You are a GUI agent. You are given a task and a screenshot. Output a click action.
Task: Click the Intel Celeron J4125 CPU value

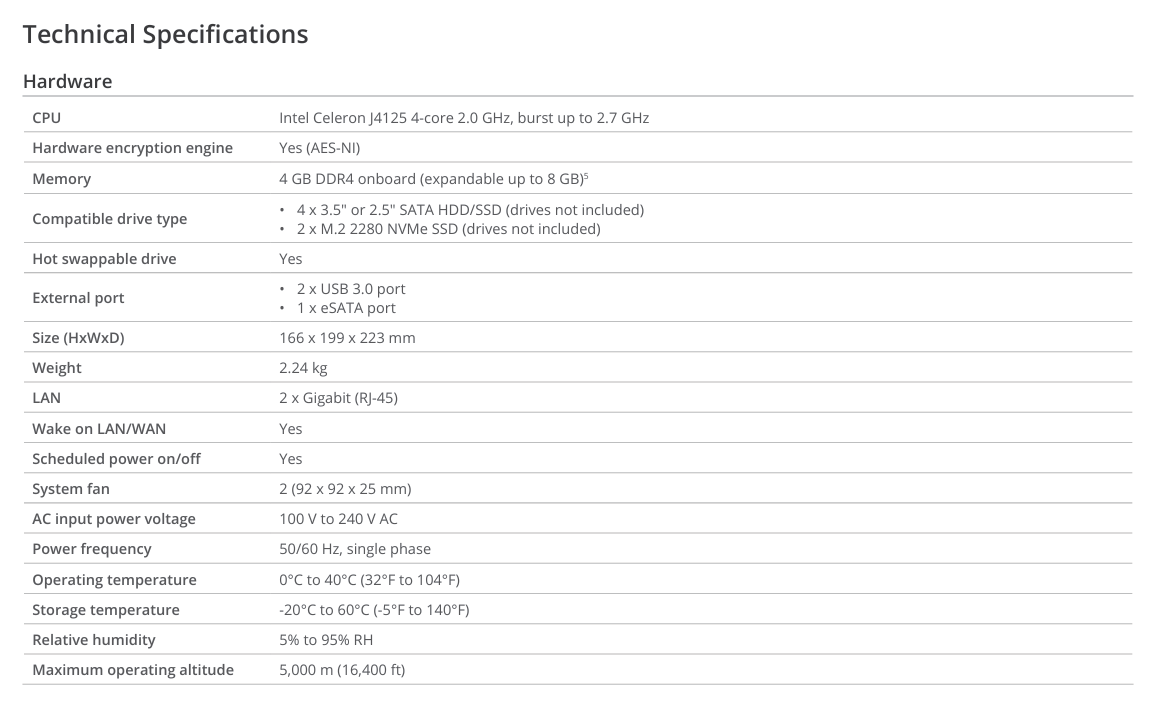click(464, 118)
